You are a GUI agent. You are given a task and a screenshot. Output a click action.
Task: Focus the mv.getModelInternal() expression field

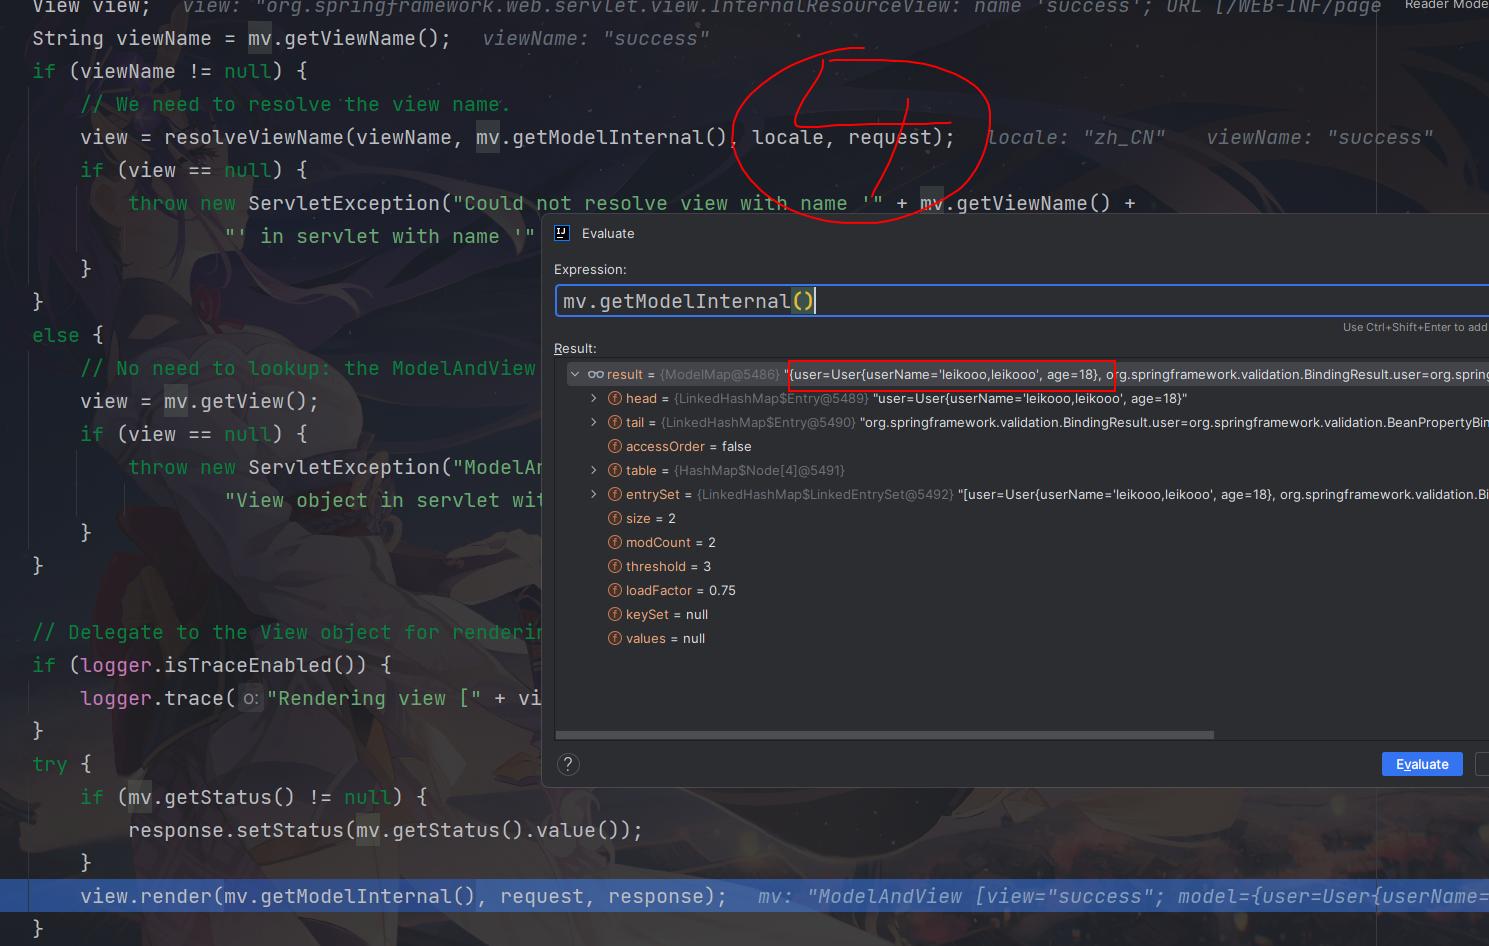[x=1021, y=301]
